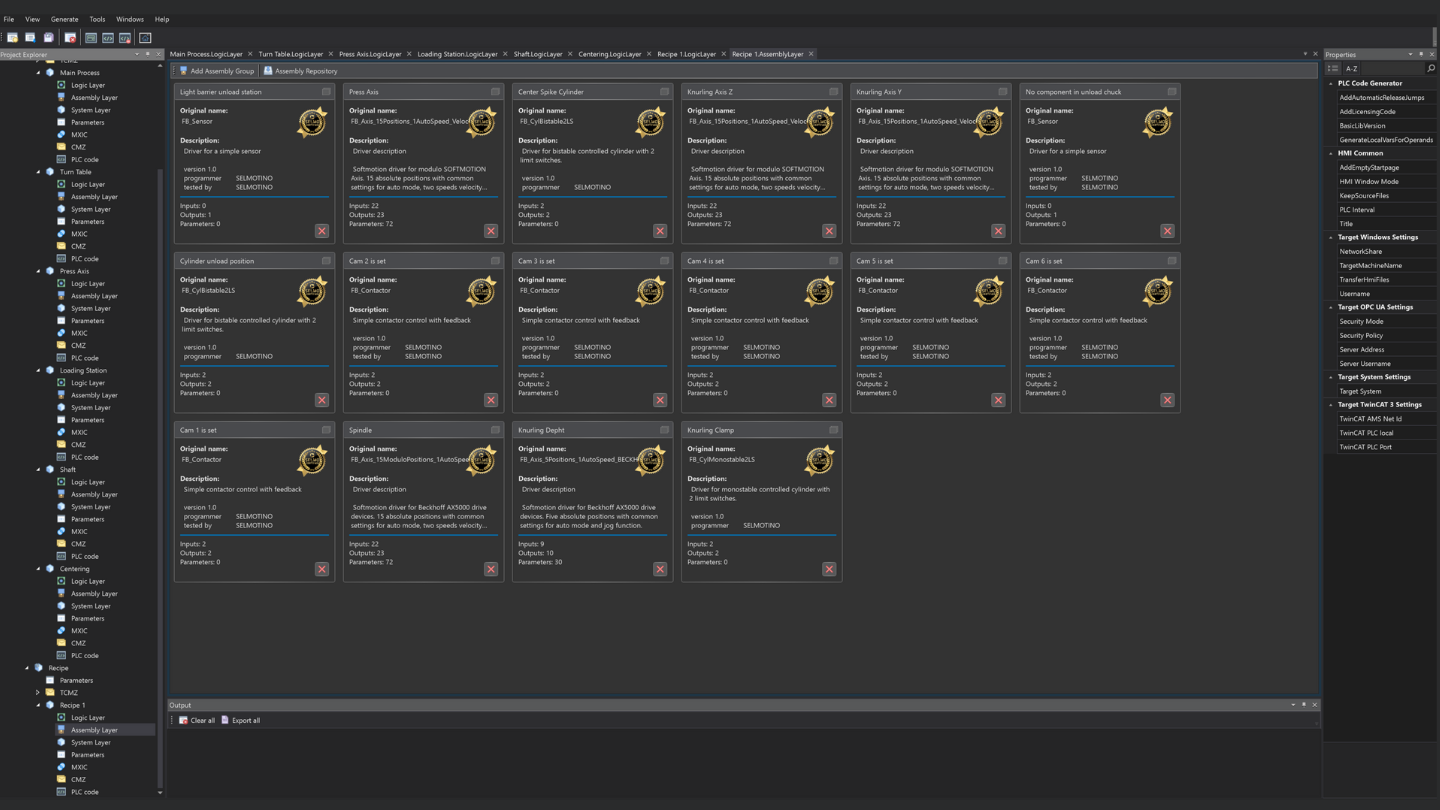Collapse the Target OPC UA Settings group
1440x810 pixels.
coord(1331,308)
